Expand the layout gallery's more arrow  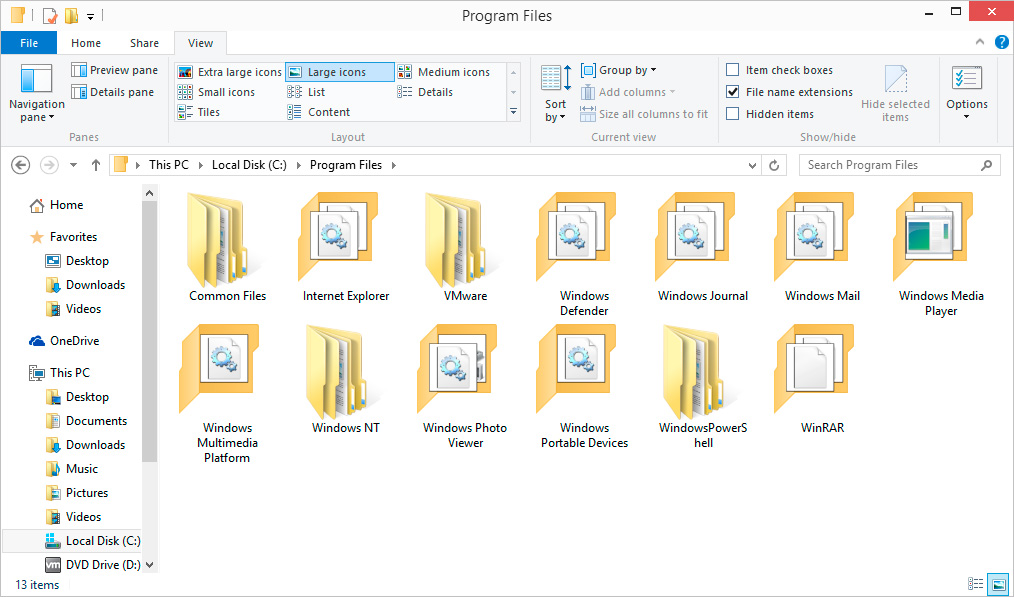(x=513, y=112)
